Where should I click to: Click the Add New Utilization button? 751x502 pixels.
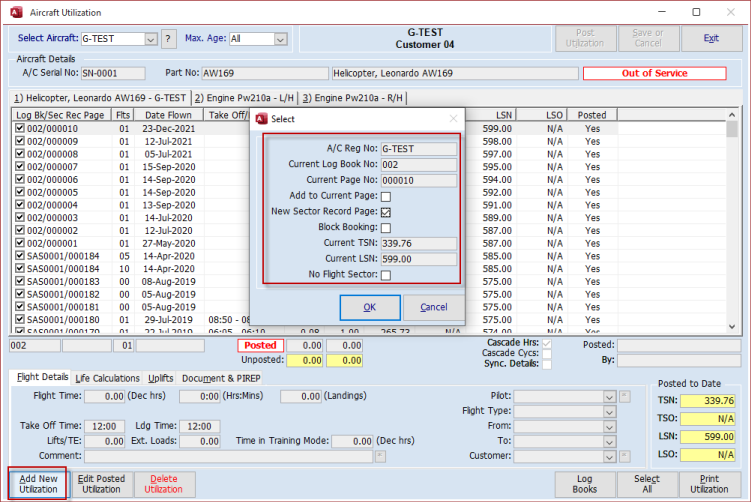(39, 483)
